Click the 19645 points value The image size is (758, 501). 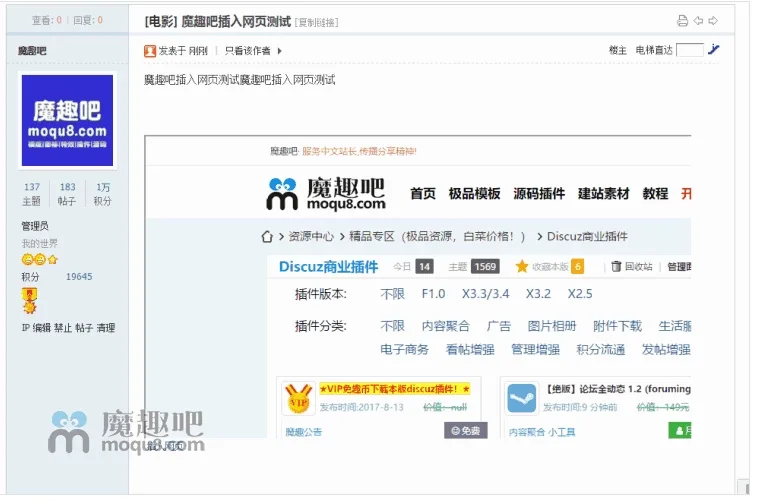coord(79,277)
